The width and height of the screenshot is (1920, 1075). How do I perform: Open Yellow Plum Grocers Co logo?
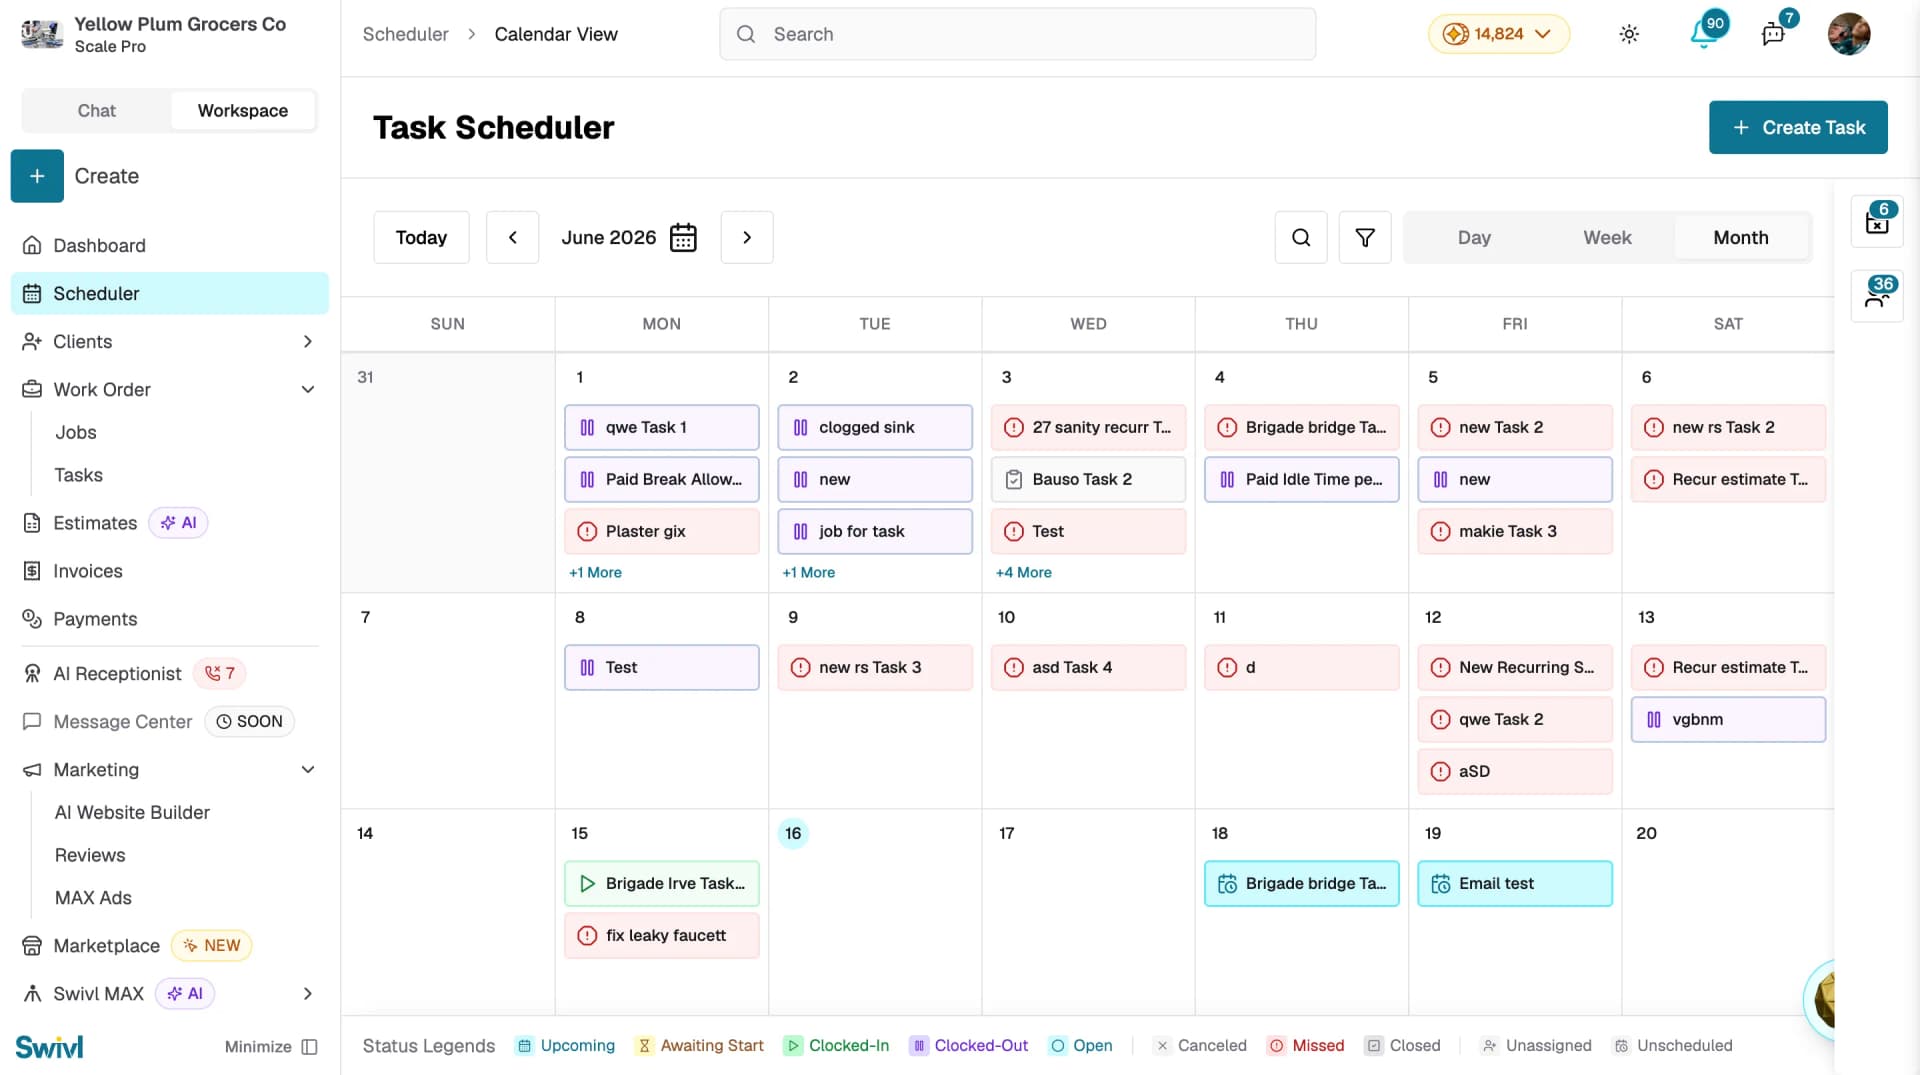42,34
